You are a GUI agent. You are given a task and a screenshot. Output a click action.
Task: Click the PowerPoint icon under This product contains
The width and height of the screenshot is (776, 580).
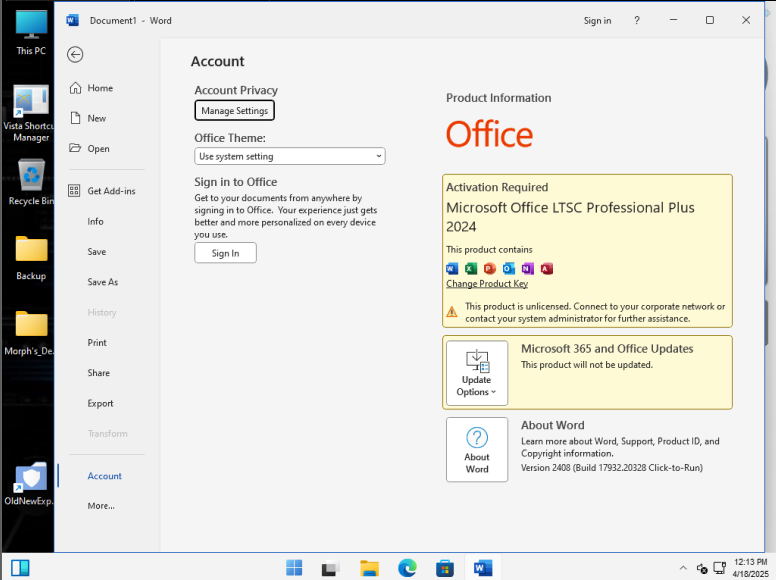point(489,269)
